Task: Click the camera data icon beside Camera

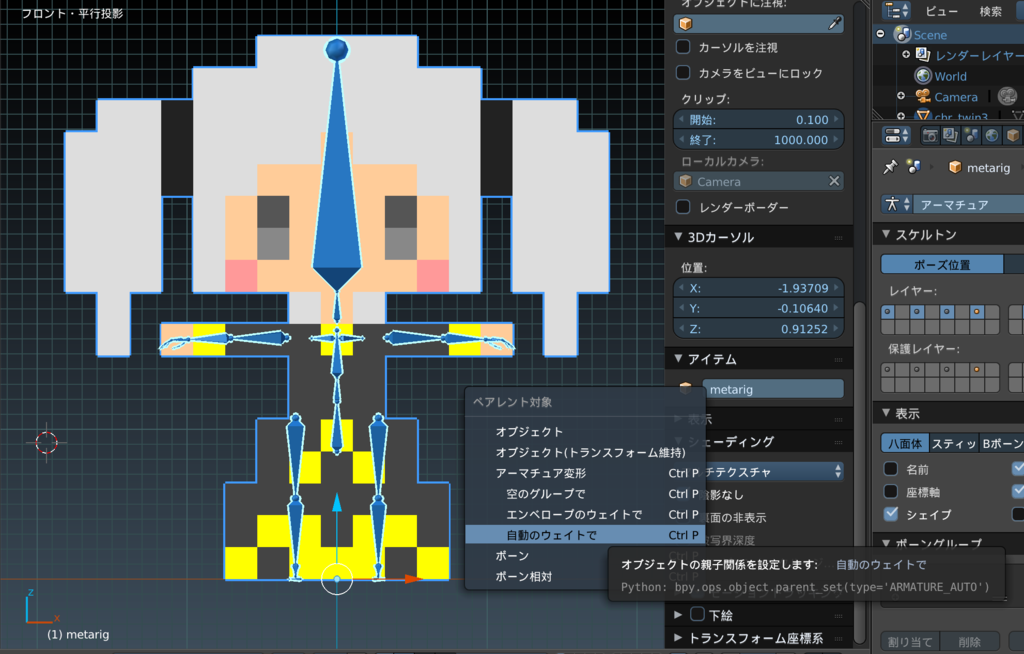Action: (1008, 97)
